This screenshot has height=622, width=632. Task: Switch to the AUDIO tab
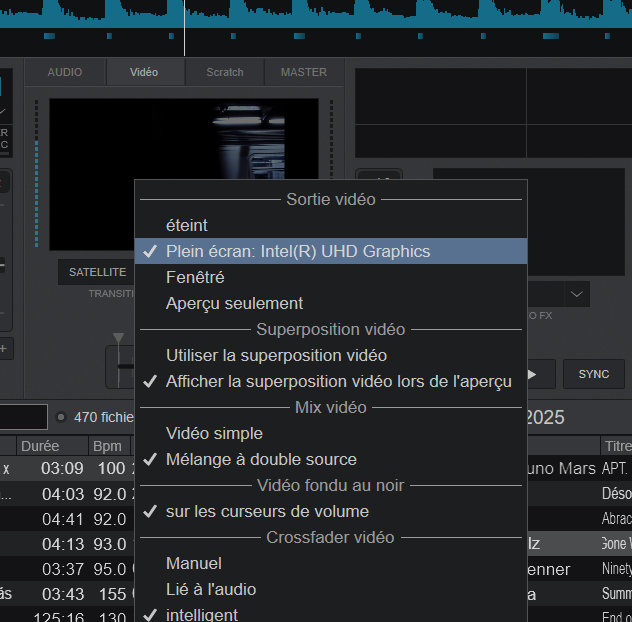point(65,72)
